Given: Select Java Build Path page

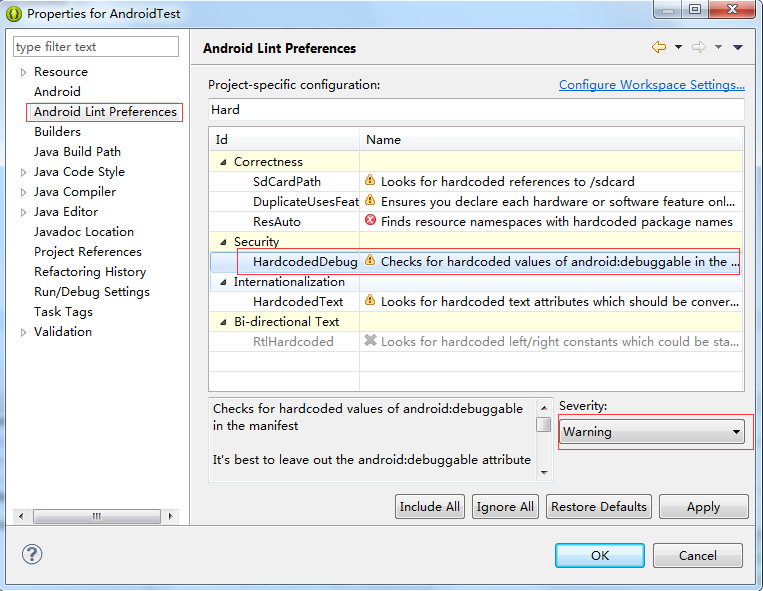Looking at the screenshot, I should pos(77,152).
